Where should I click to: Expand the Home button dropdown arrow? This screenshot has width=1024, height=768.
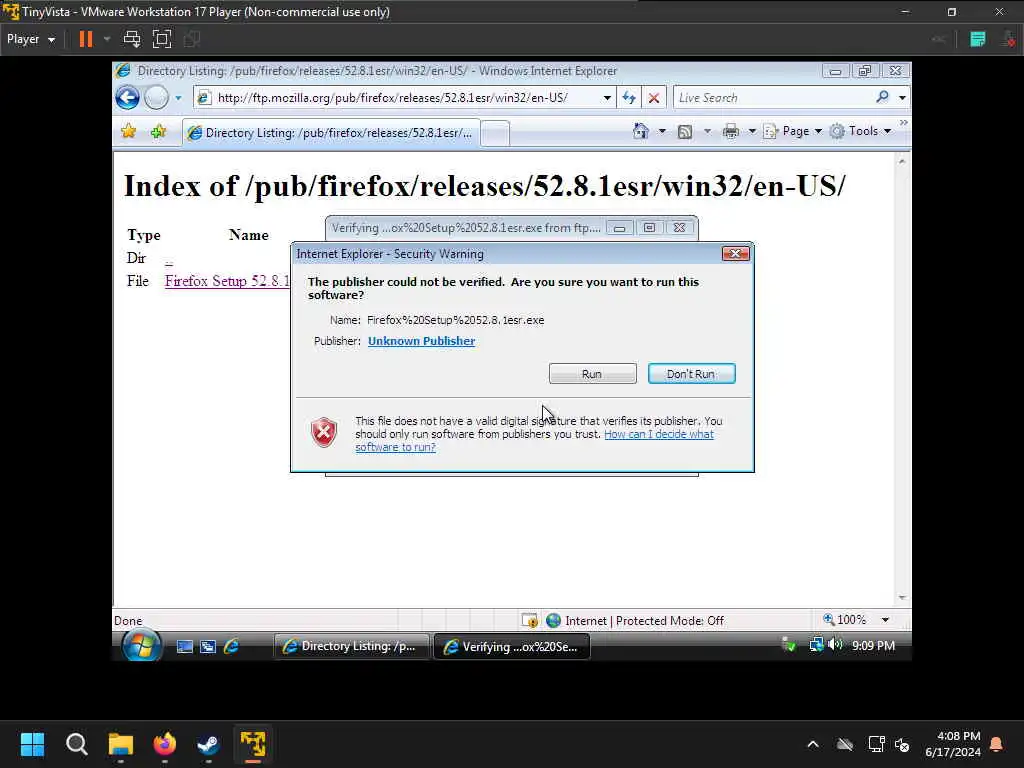(x=662, y=131)
